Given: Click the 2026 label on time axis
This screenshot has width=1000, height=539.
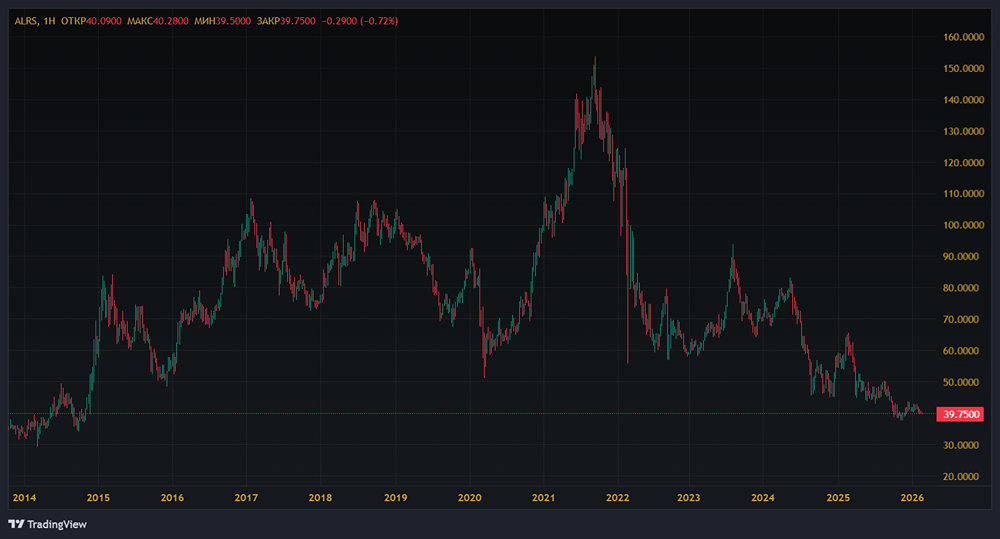Looking at the screenshot, I should tap(912, 498).
